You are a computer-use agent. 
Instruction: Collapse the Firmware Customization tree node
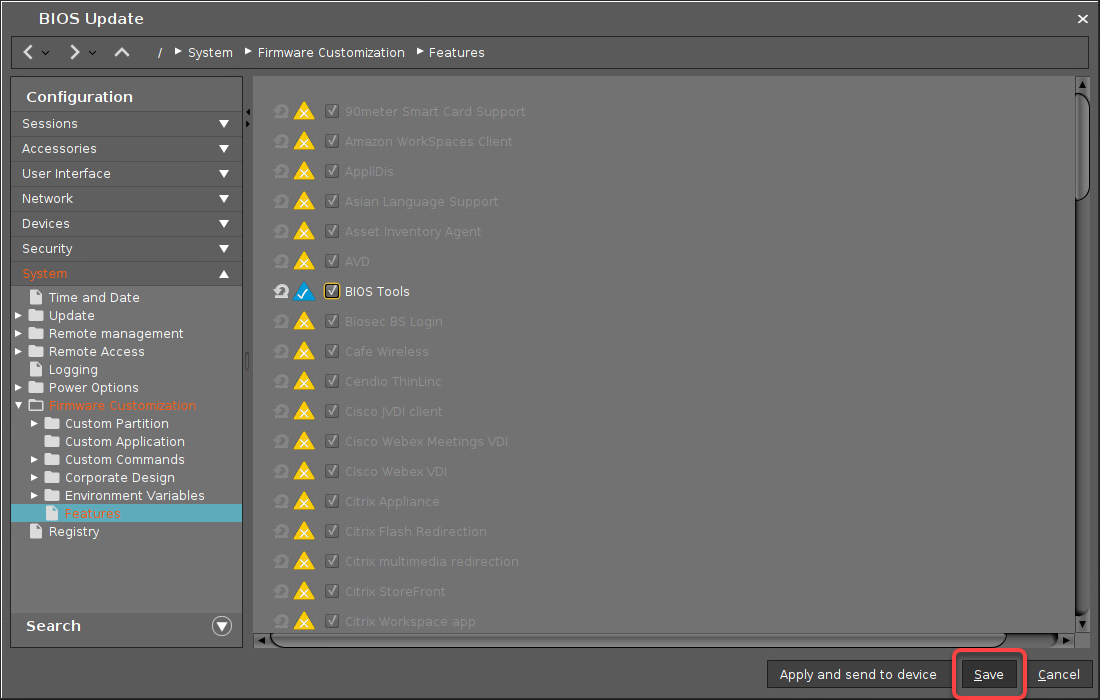pos(19,406)
